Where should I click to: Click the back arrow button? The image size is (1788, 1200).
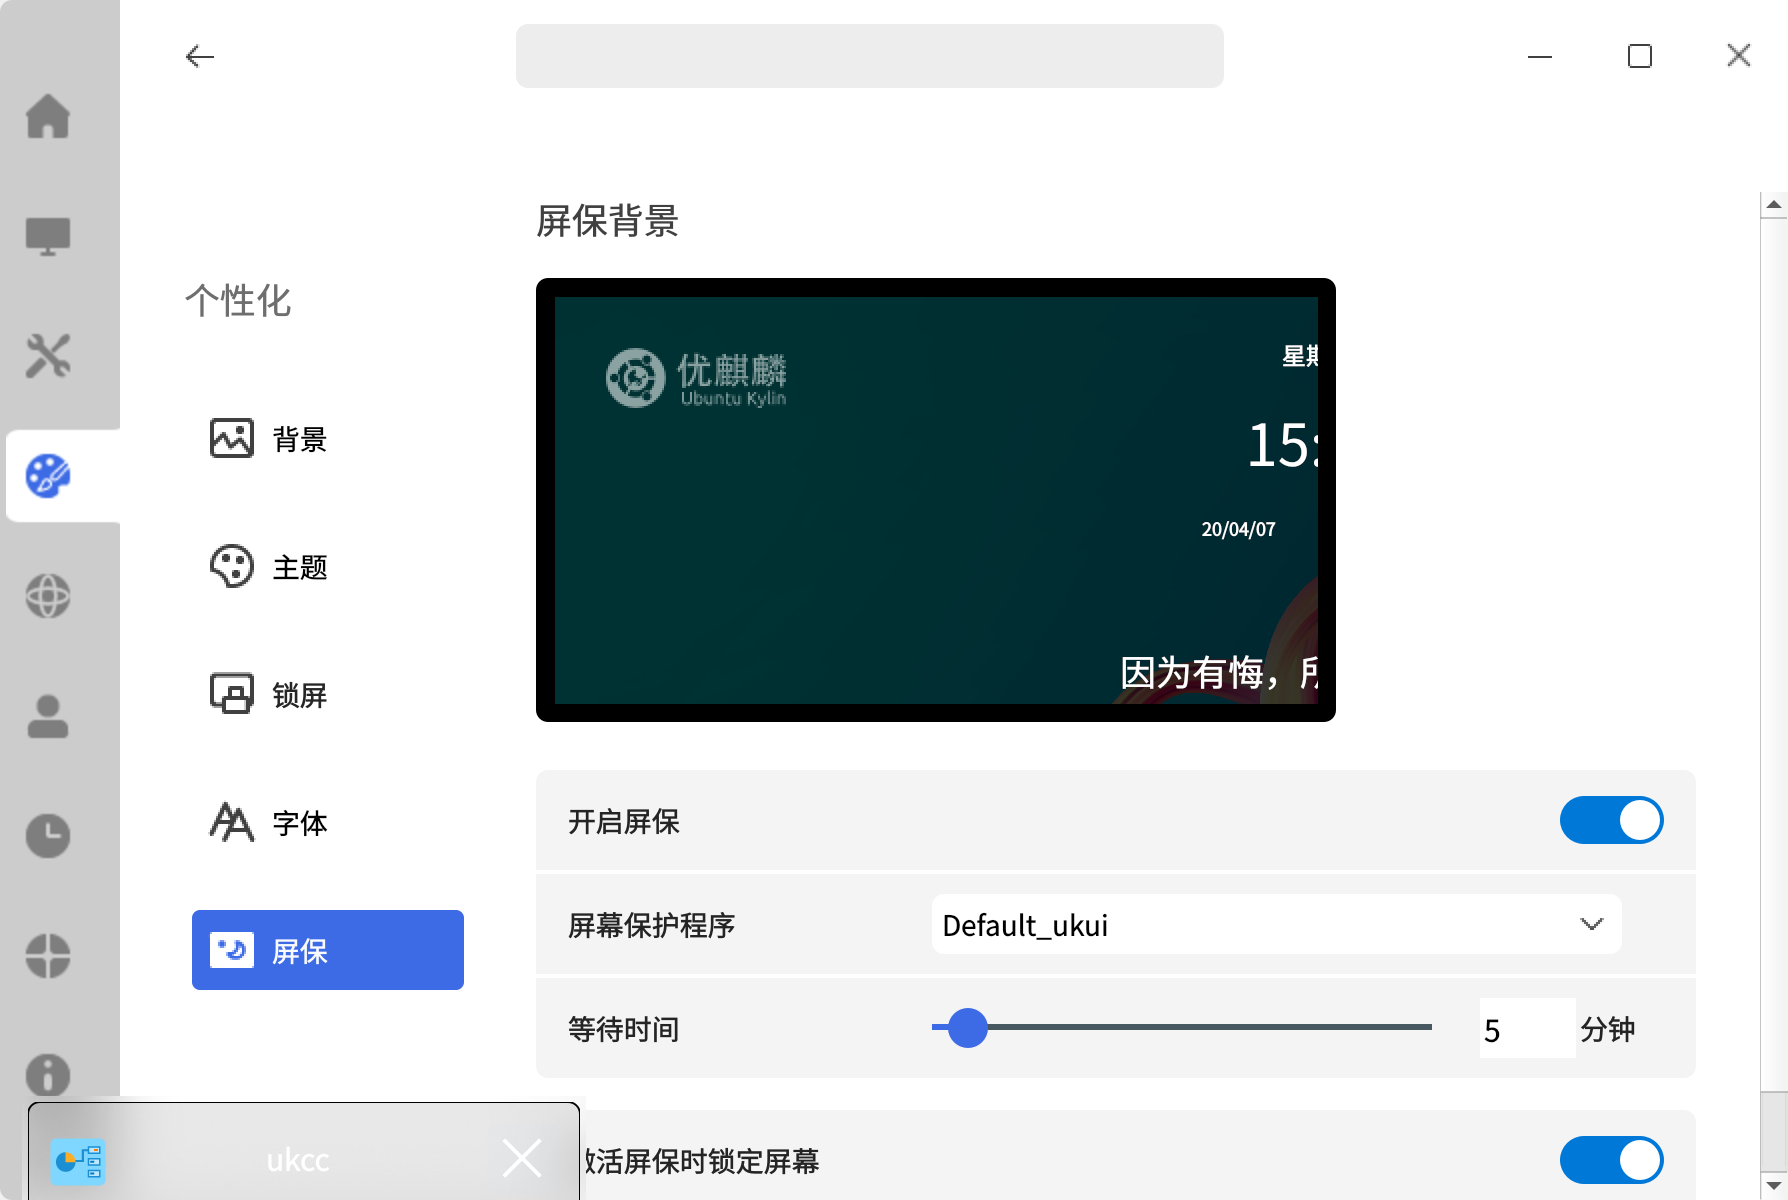point(199,56)
